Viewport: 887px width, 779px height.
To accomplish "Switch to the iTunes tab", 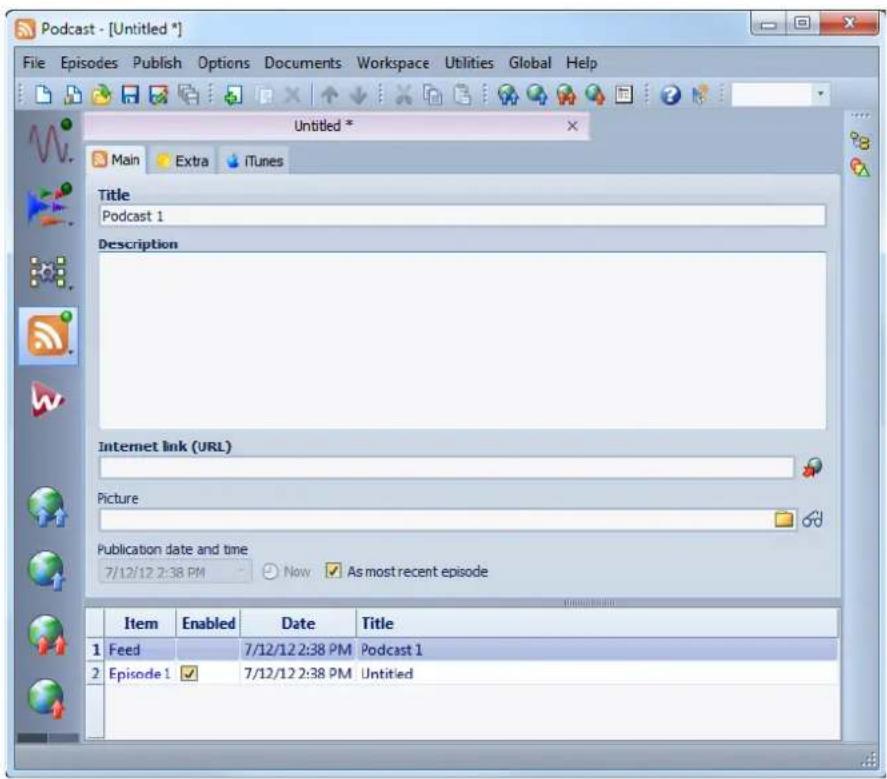I will coord(255,161).
